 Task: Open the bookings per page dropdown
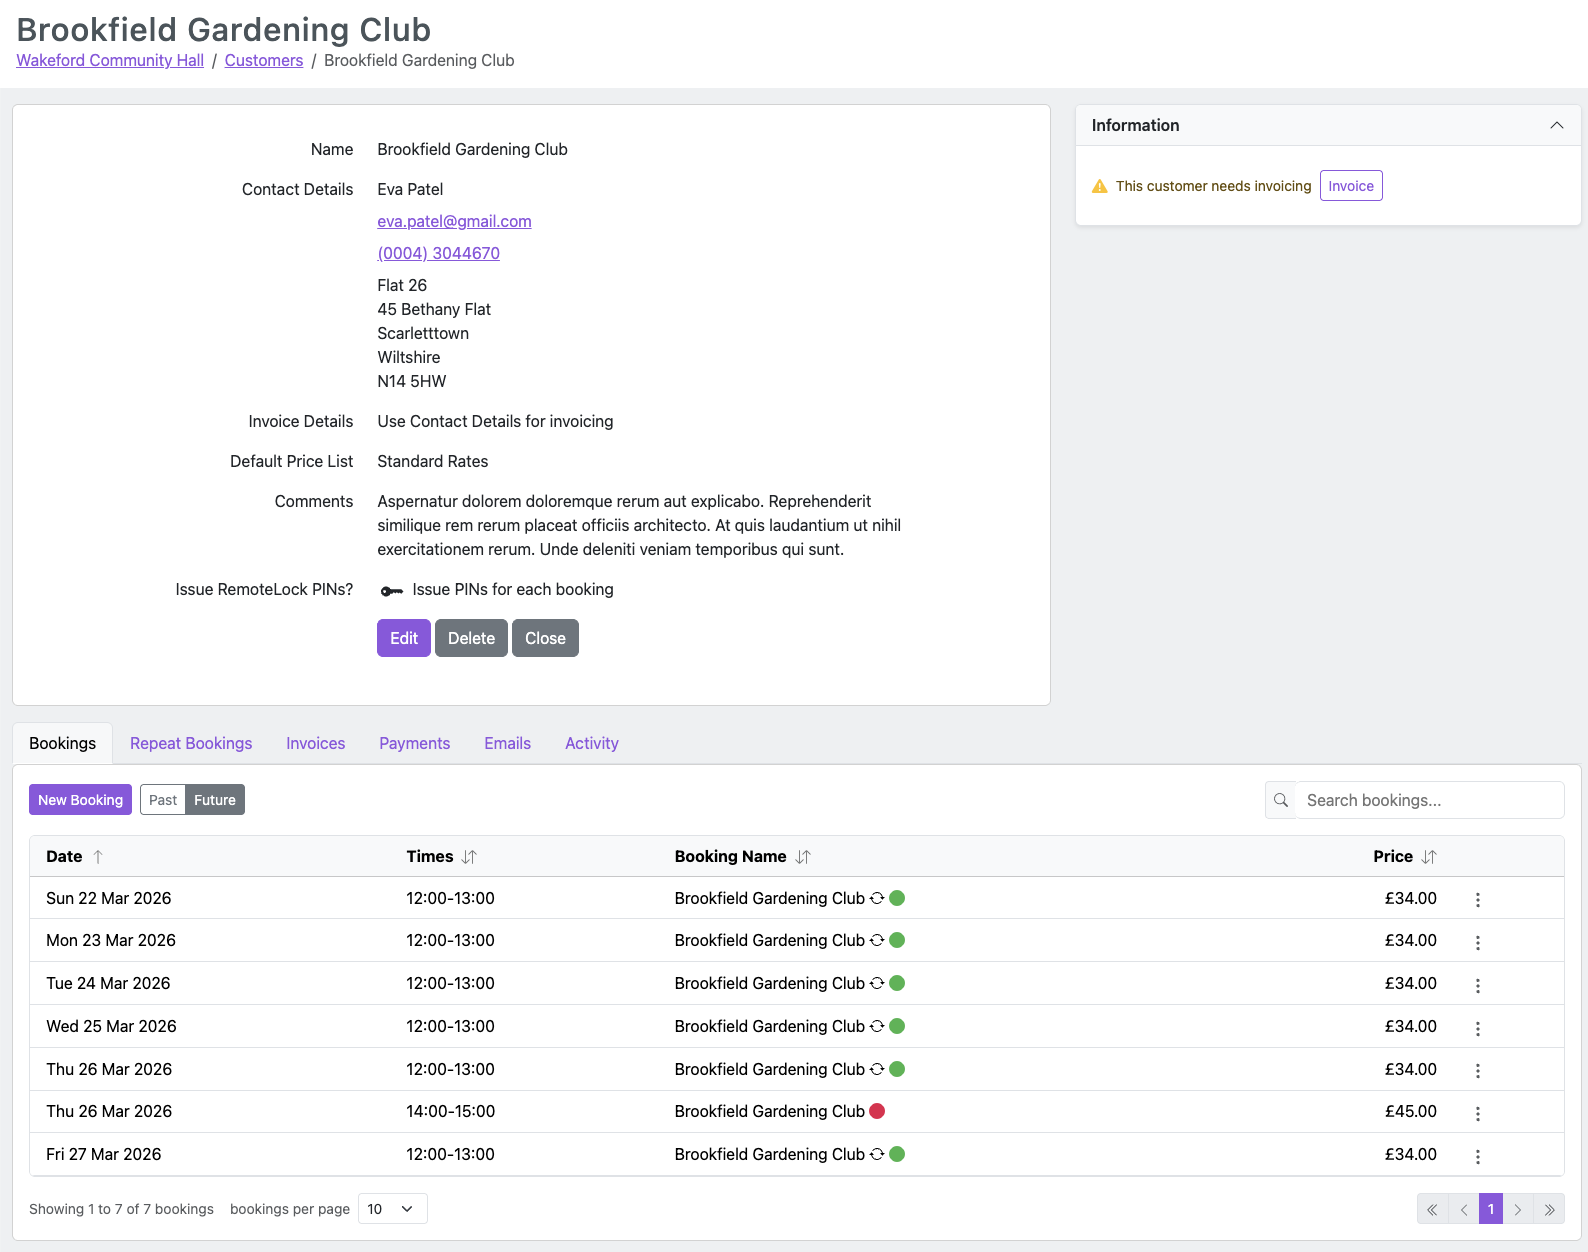click(x=392, y=1209)
